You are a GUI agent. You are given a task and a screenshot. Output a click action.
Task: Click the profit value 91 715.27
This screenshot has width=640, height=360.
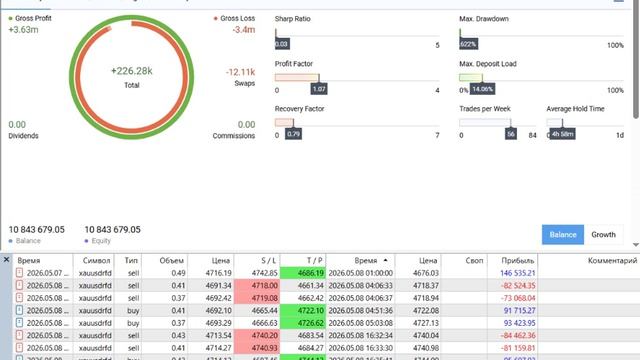pyautogui.click(x=519, y=311)
